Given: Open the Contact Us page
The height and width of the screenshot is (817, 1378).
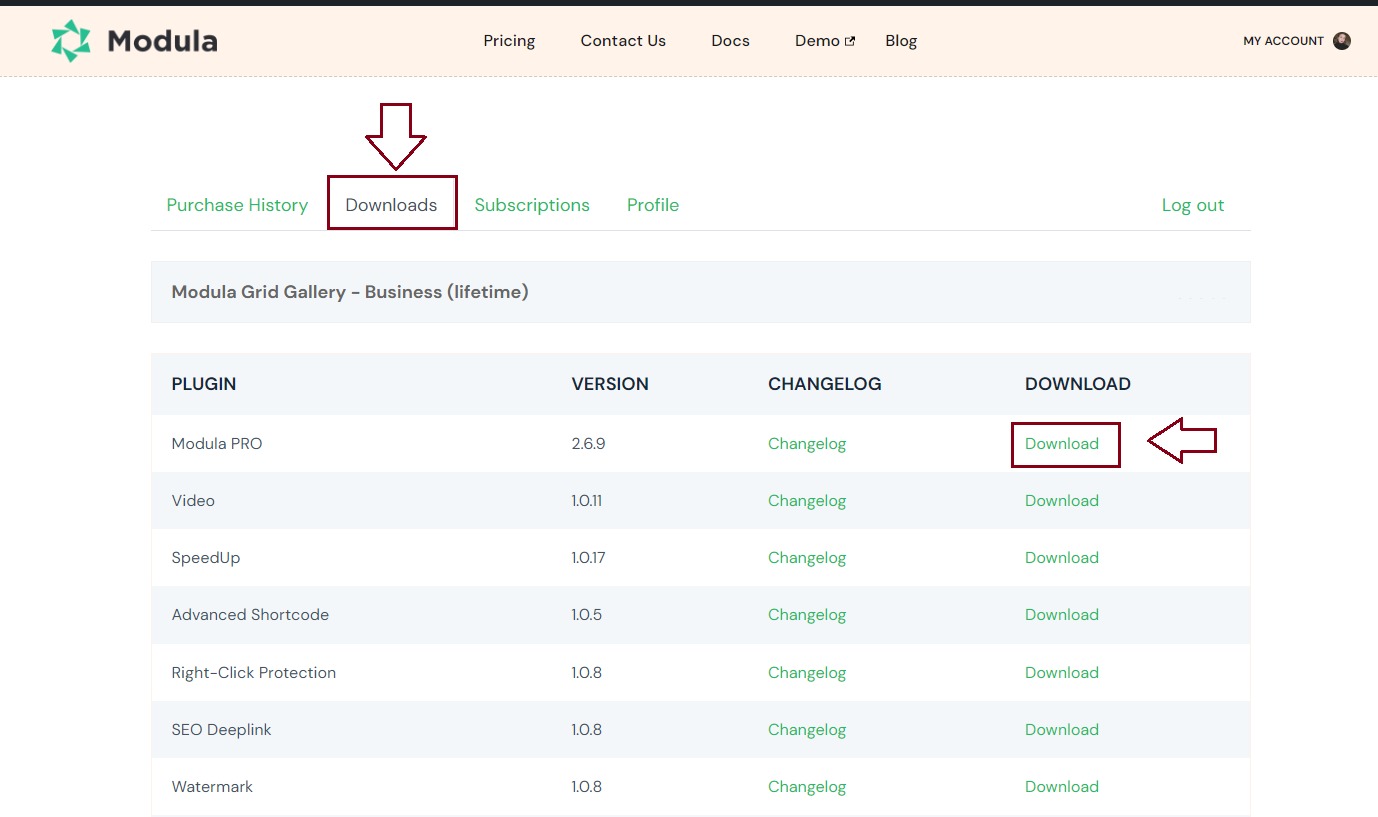Looking at the screenshot, I should [623, 41].
